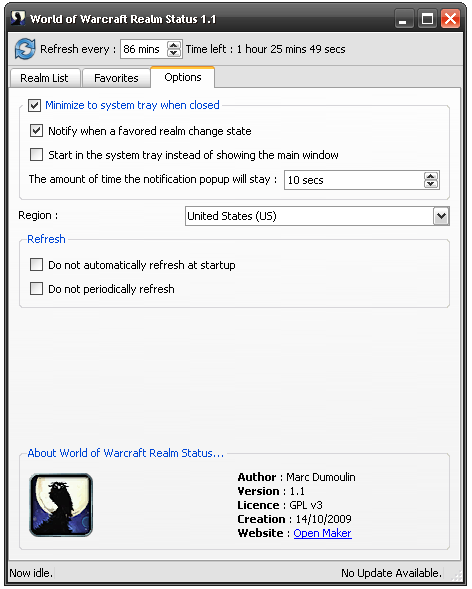Click the raven moon logo in About section

coord(61,504)
